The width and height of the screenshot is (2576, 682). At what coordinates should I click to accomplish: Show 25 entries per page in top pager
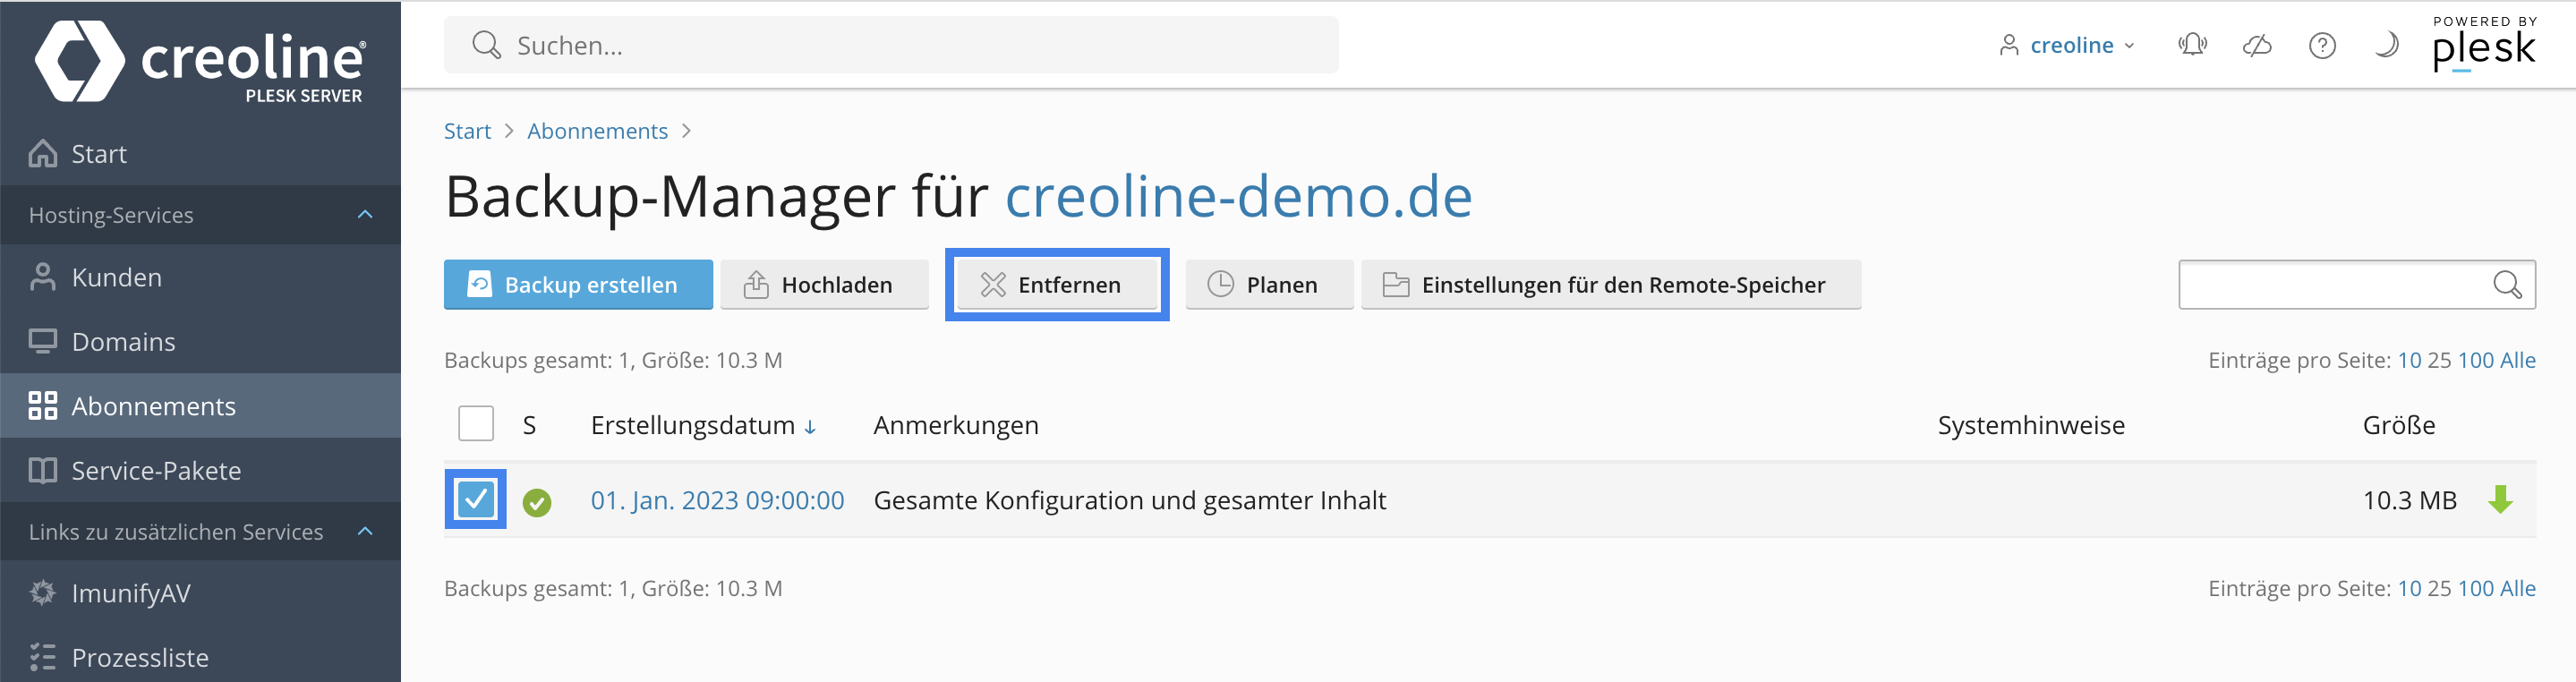(2439, 360)
